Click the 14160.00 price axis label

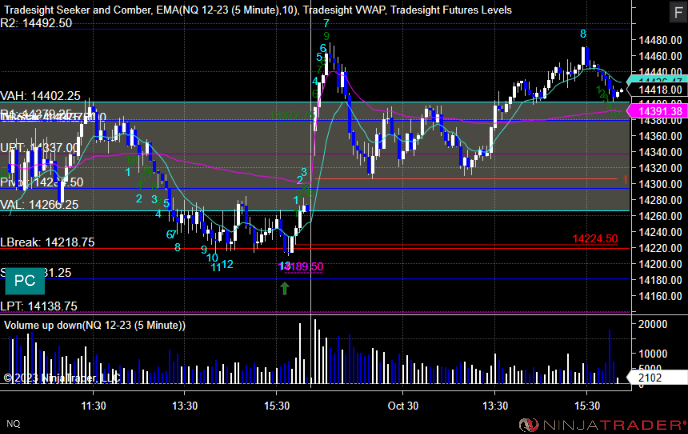click(x=660, y=296)
